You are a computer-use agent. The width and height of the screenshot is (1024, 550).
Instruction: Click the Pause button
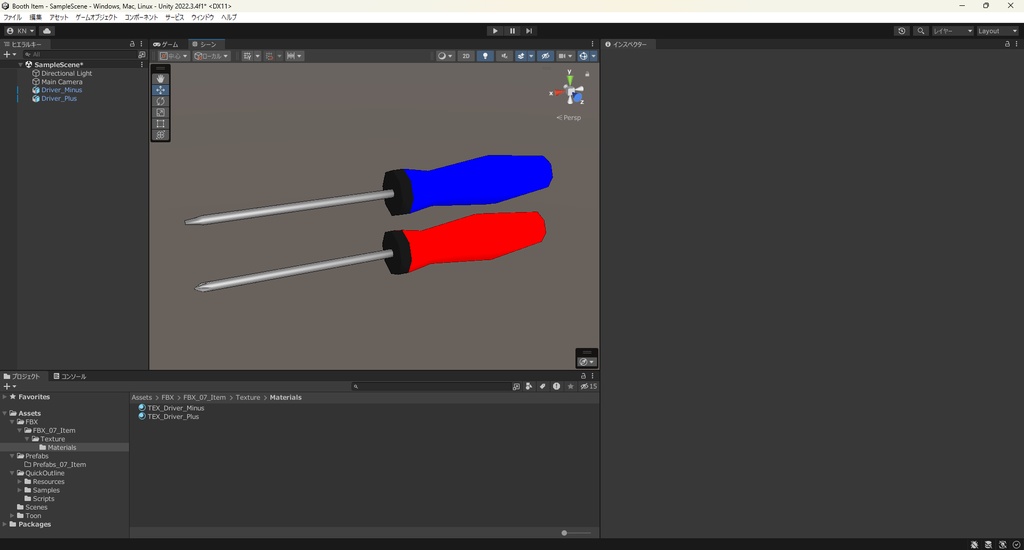tap(512, 31)
